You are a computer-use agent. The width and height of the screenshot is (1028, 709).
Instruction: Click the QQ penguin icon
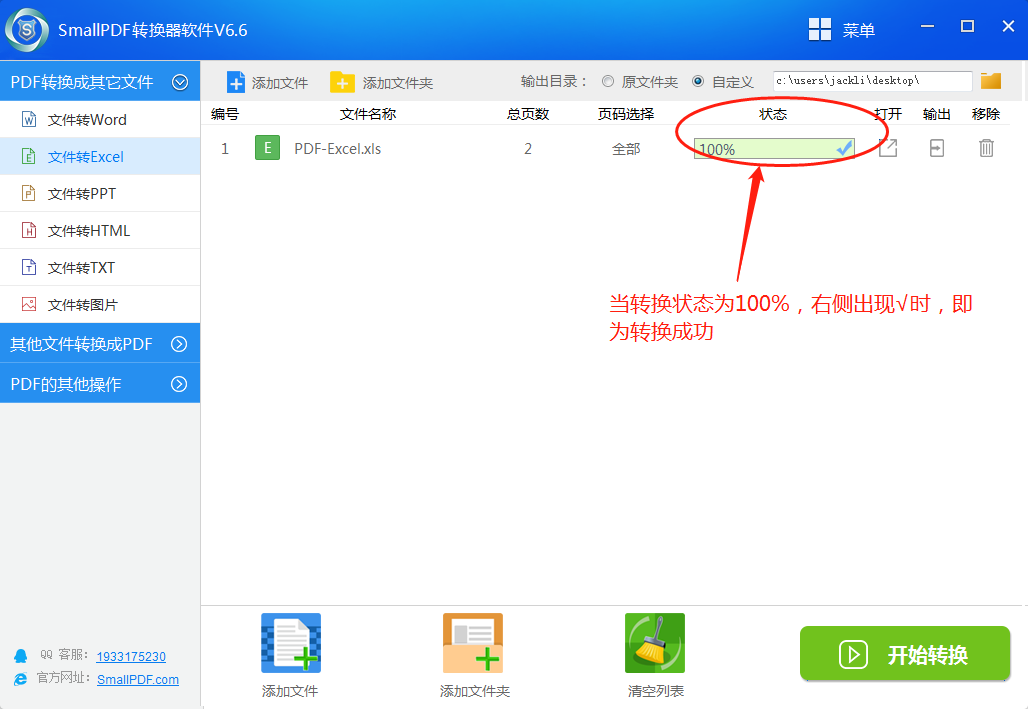tap(20, 656)
